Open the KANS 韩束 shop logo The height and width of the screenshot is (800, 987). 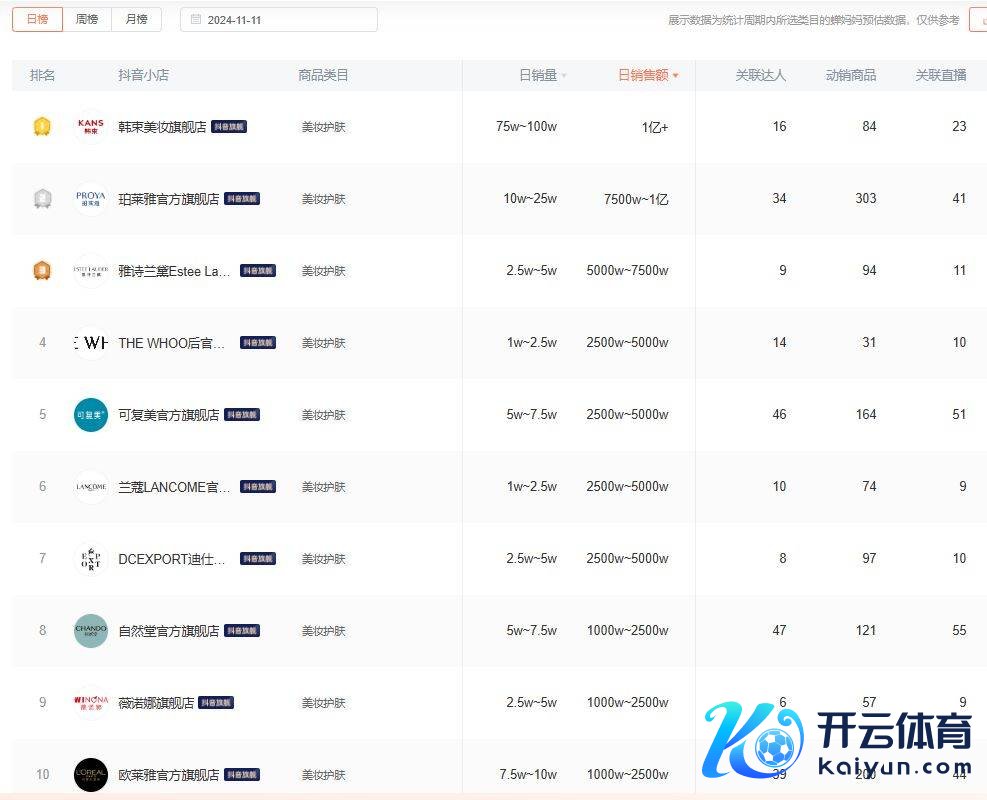[x=91, y=127]
